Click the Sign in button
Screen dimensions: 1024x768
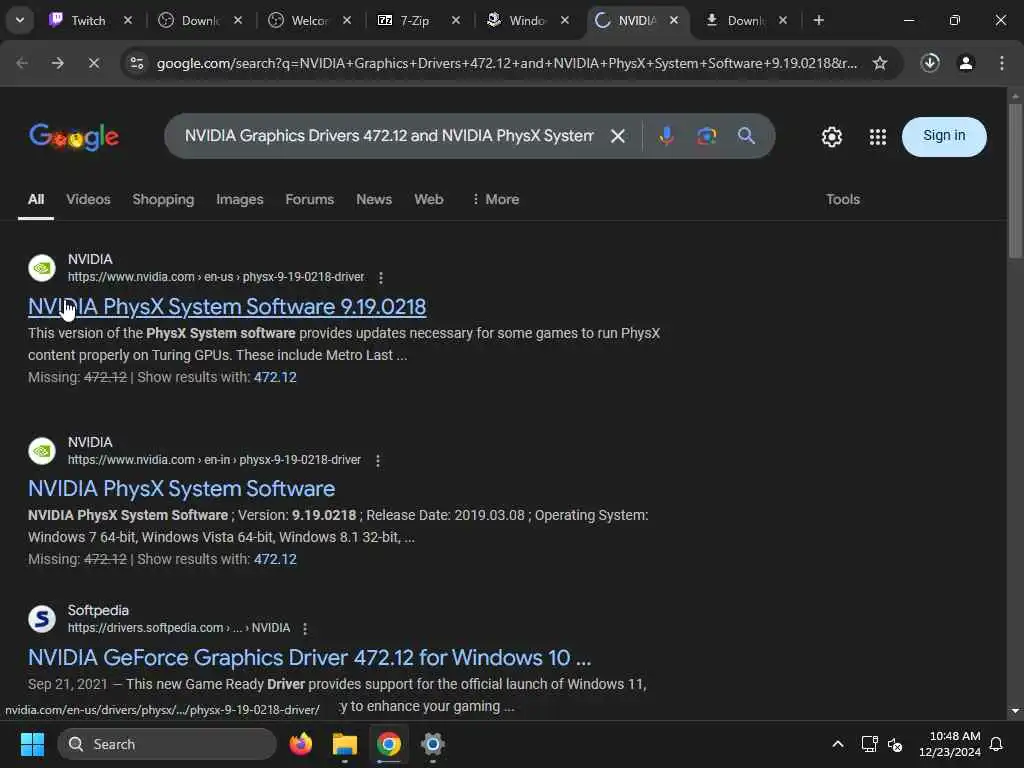click(x=944, y=136)
